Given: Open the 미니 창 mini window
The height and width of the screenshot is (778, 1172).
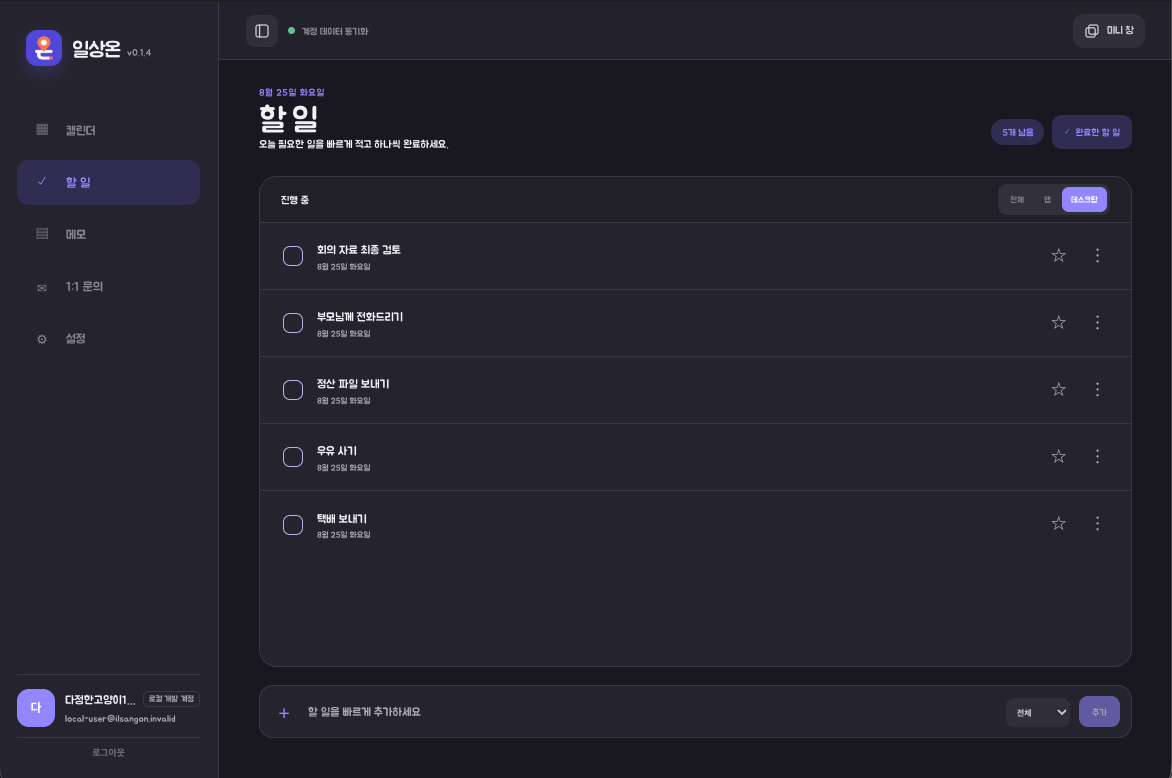Looking at the screenshot, I should [1108, 31].
